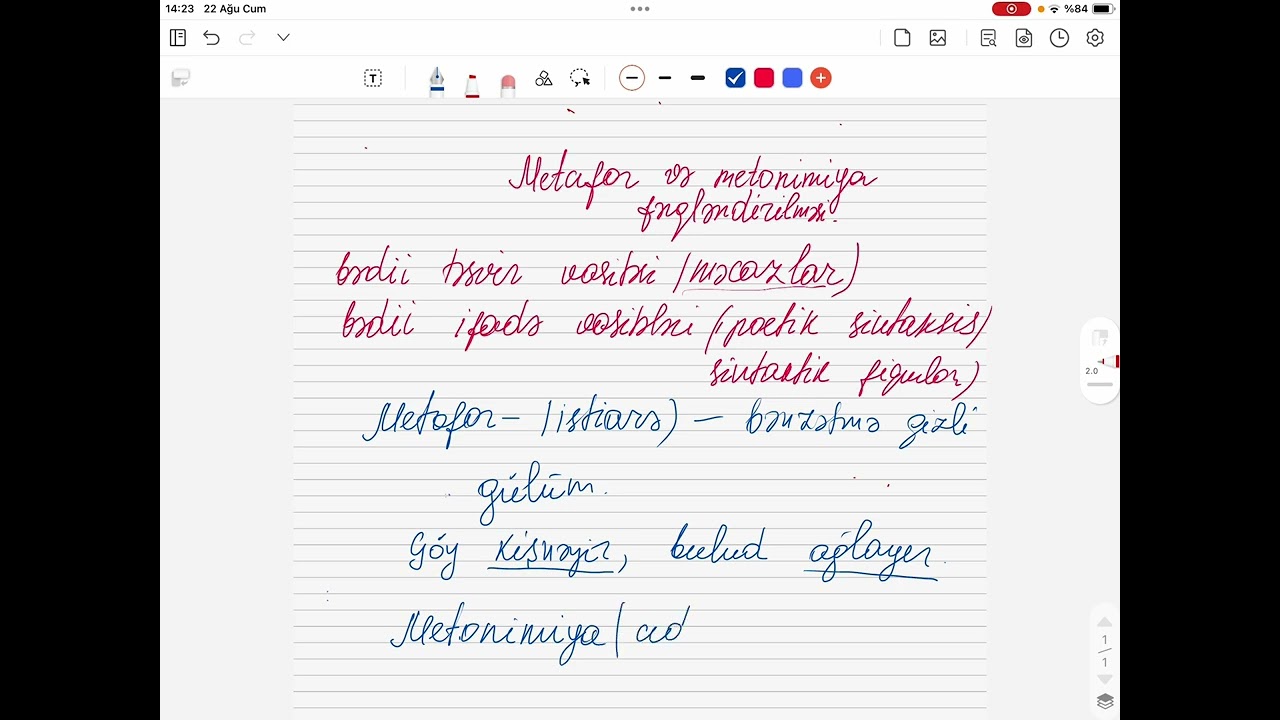Go to next page arrow
This screenshot has height=720, width=1280.
click(1105, 679)
